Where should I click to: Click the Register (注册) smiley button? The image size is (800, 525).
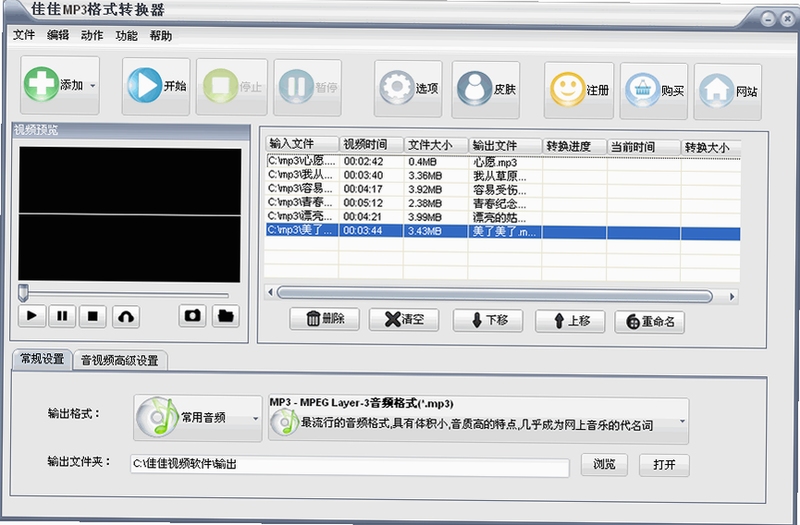[579, 91]
